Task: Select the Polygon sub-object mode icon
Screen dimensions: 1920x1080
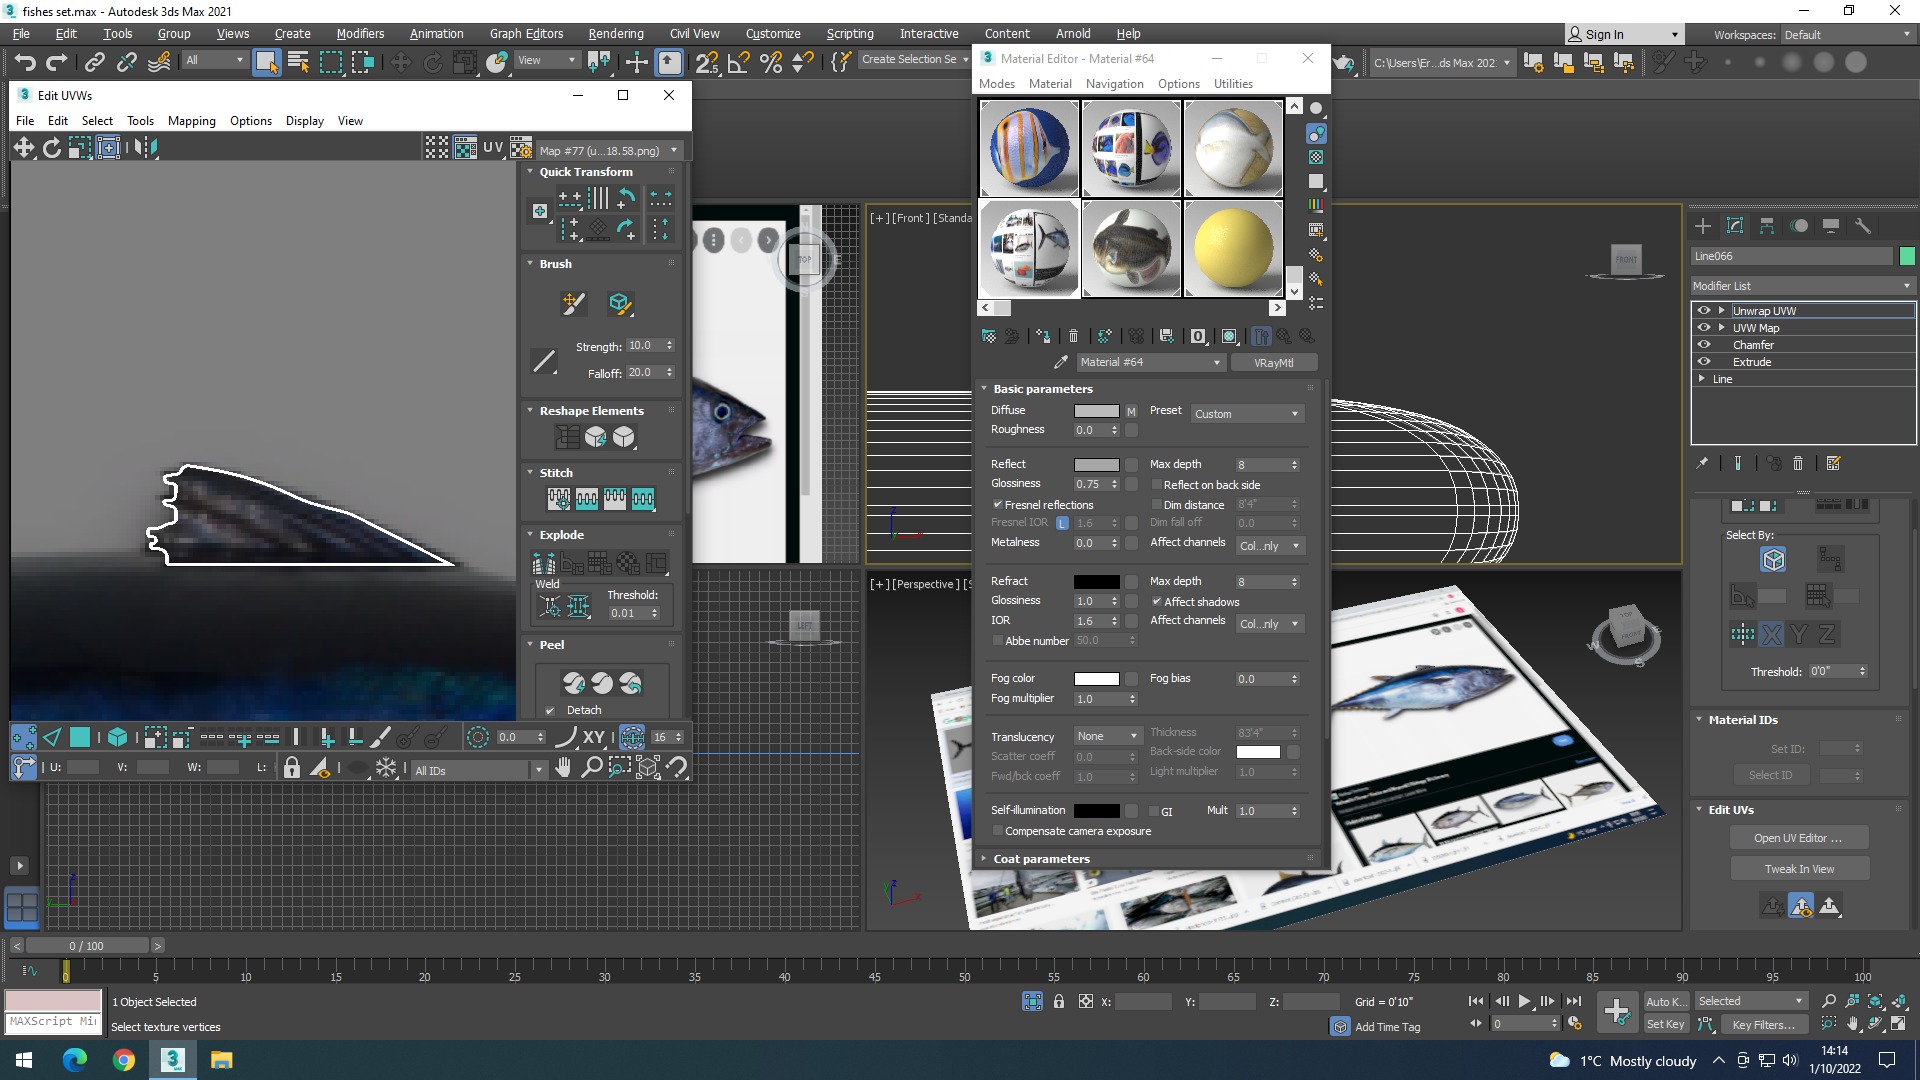Action: (80, 738)
